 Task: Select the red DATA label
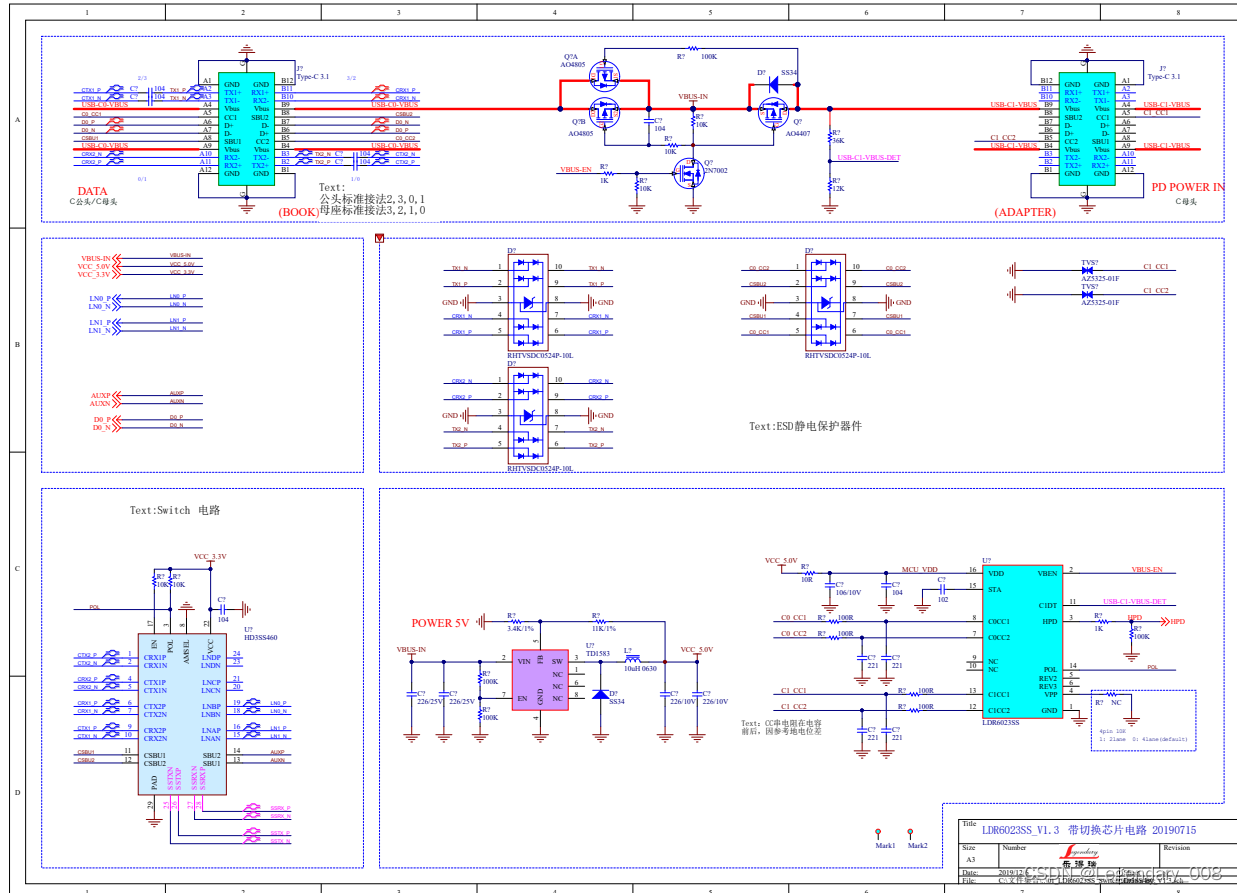(x=92, y=191)
